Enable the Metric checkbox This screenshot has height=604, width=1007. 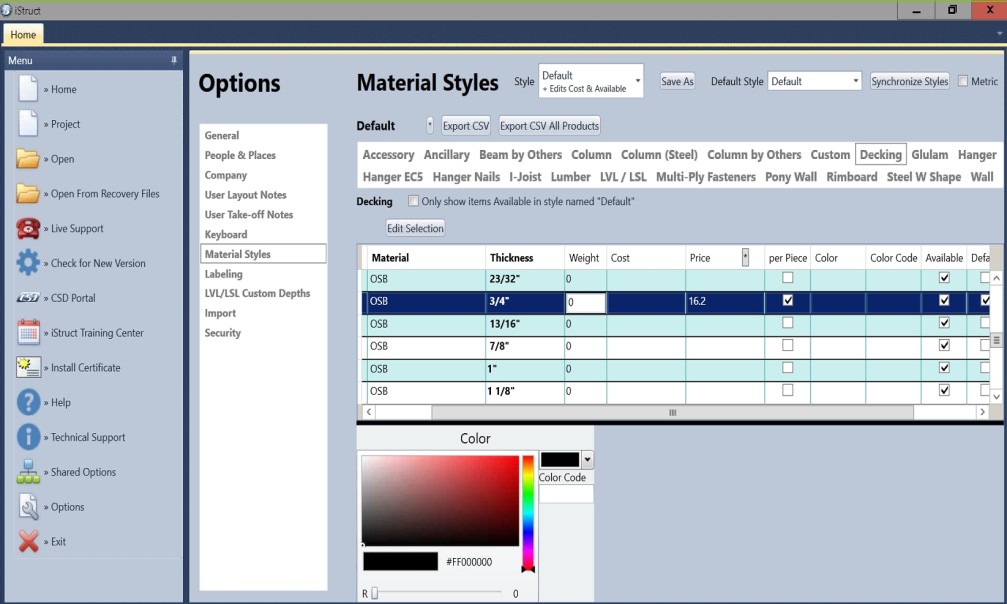[963, 82]
